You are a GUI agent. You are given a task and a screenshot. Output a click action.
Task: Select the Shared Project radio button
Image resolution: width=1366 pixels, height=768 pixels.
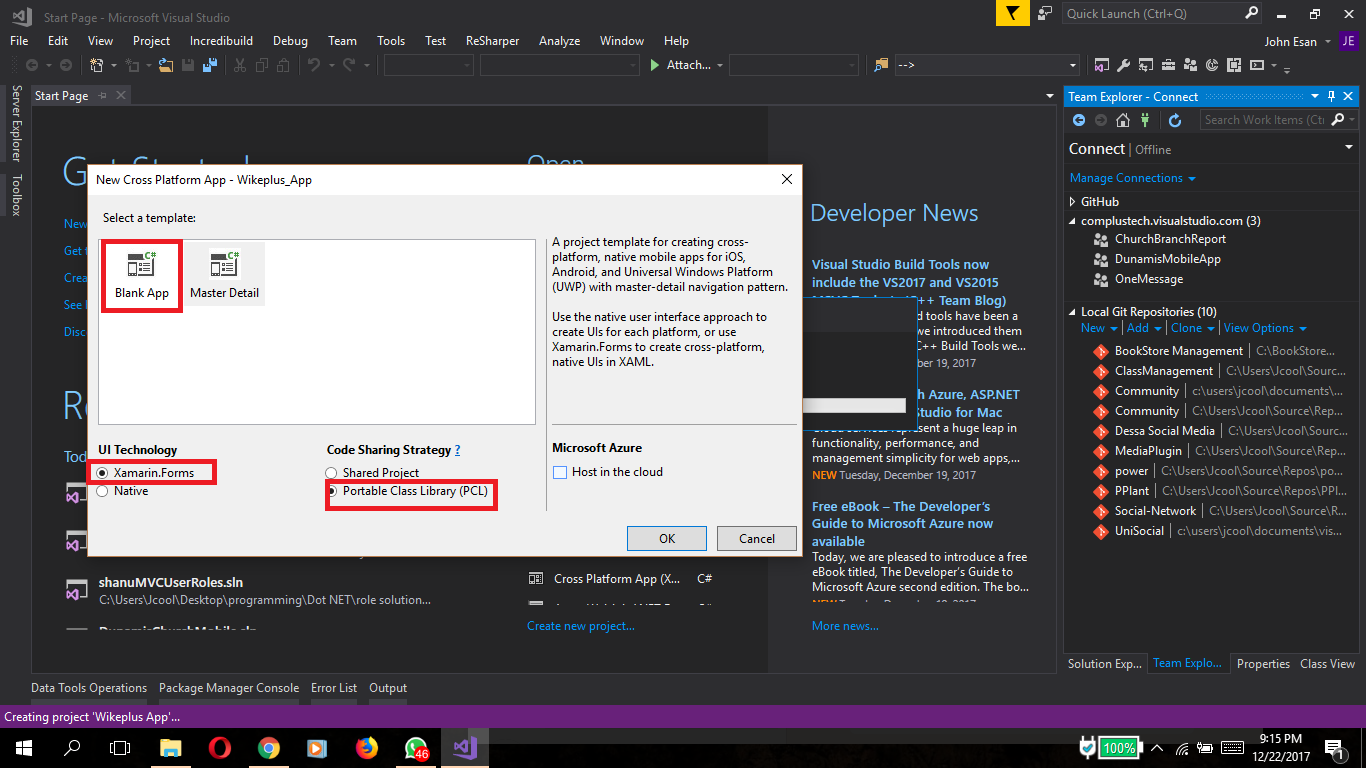[x=332, y=472]
